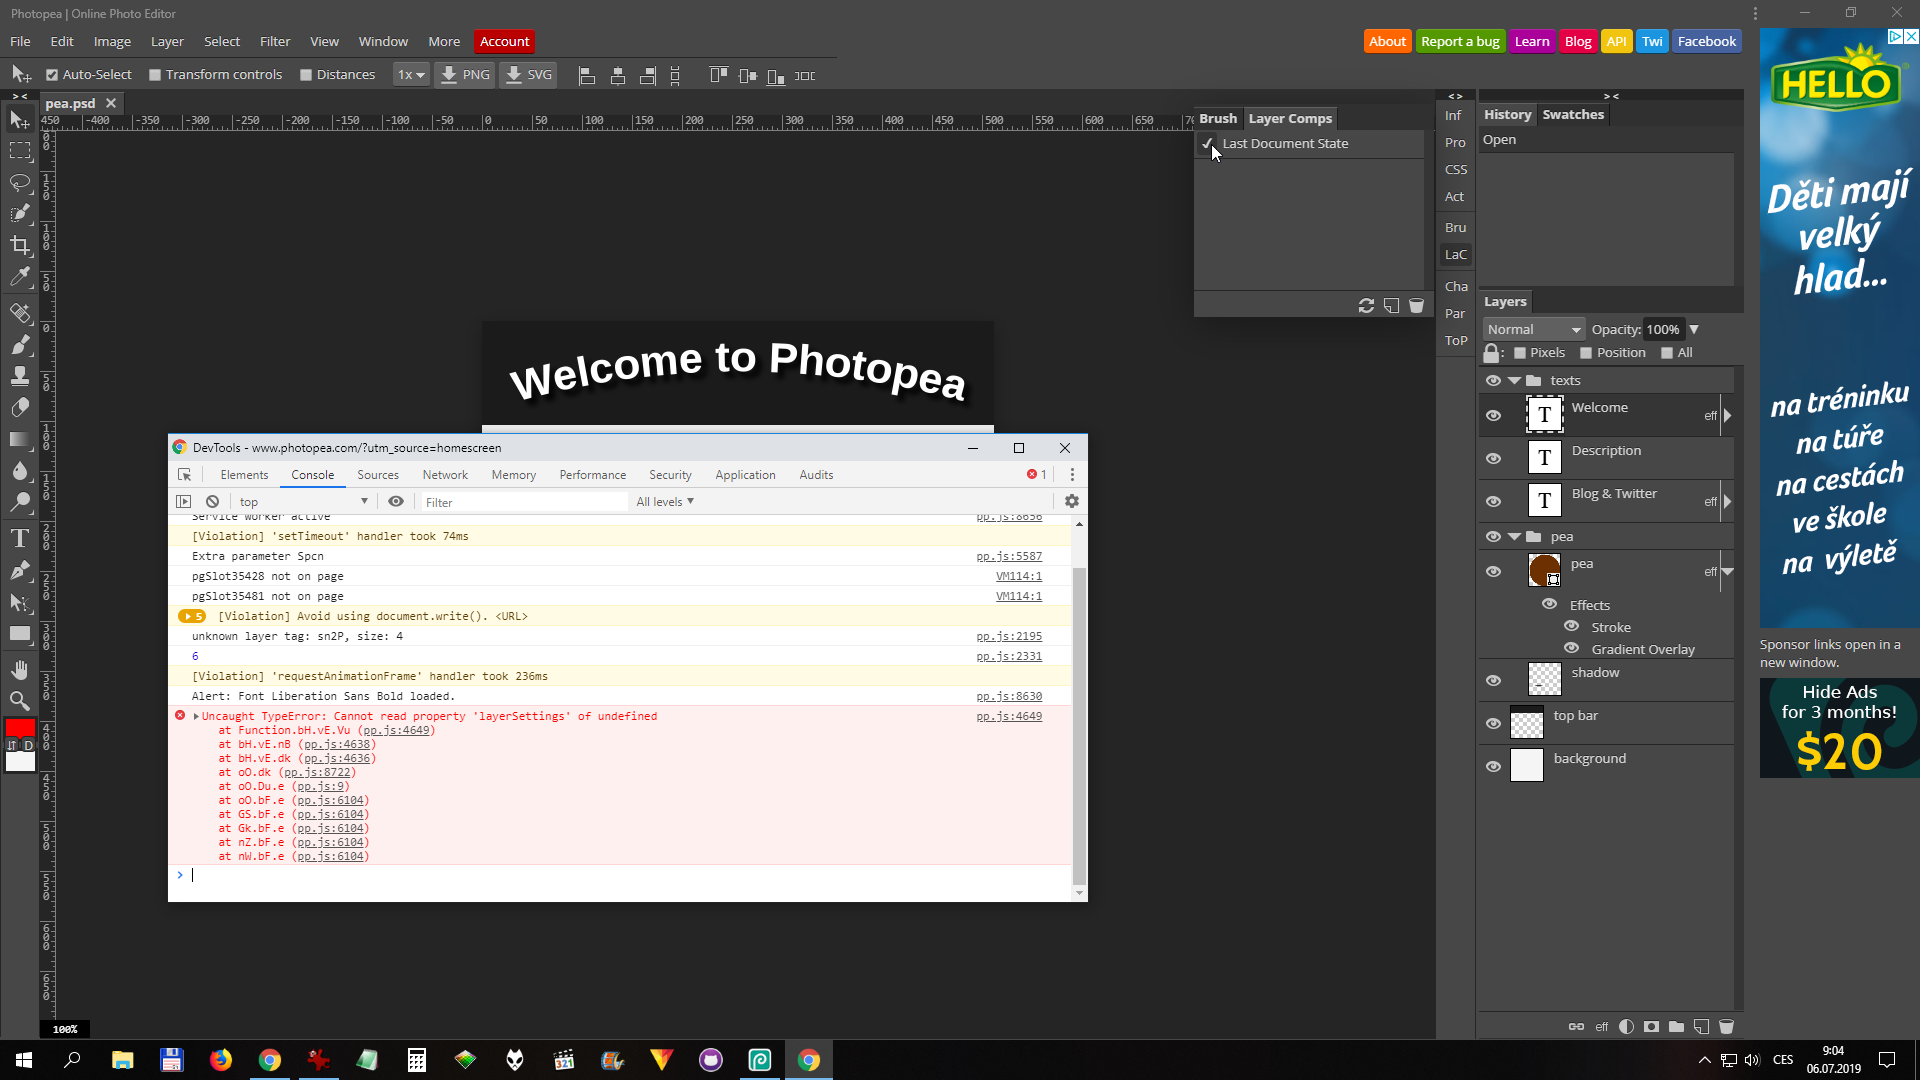Open the All levels dropdown in DevTools
This screenshot has width=1920, height=1080.
(x=664, y=501)
